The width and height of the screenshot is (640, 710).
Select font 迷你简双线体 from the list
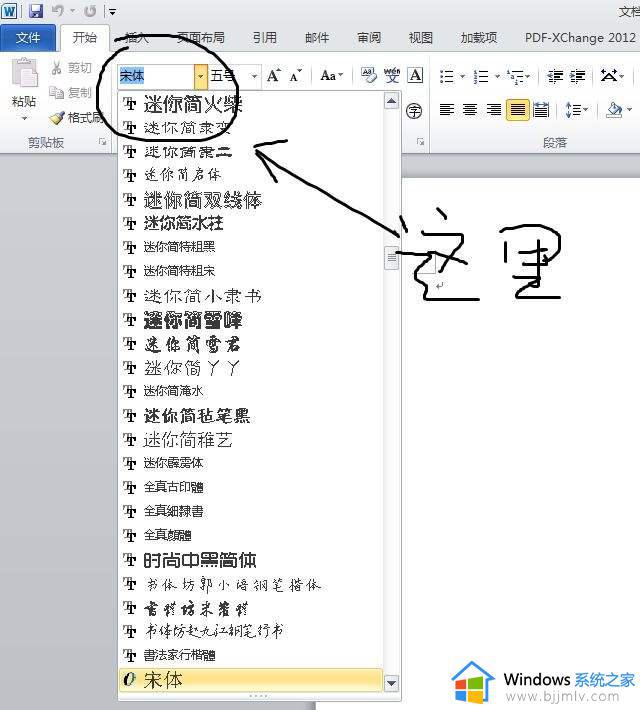click(250, 200)
